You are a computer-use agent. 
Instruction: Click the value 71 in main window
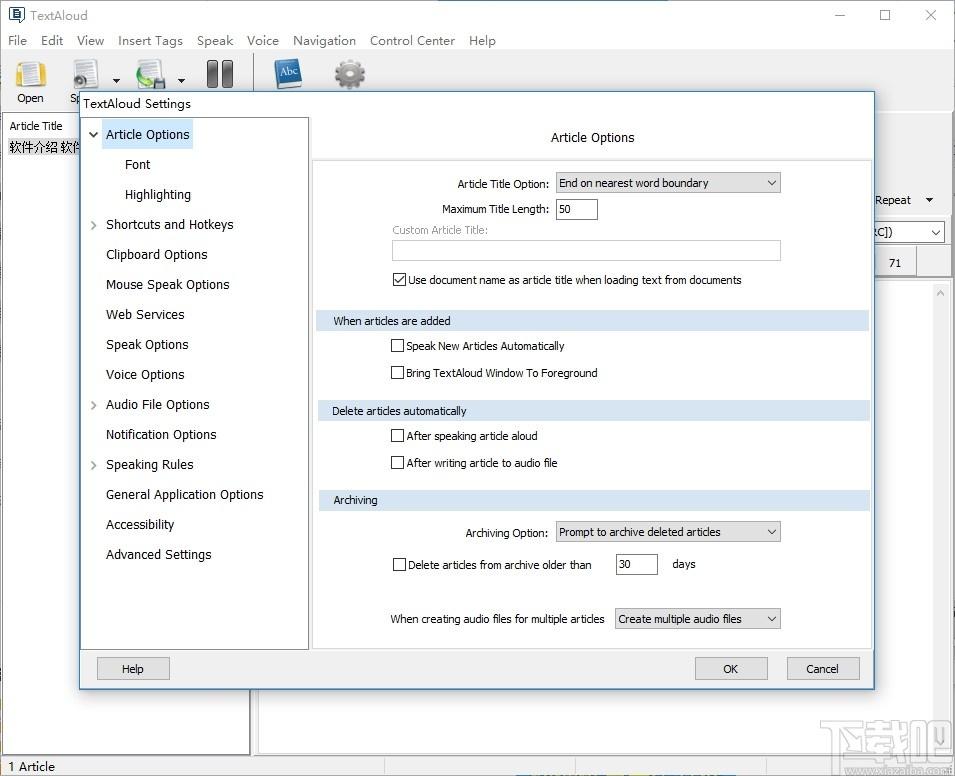(895, 263)
